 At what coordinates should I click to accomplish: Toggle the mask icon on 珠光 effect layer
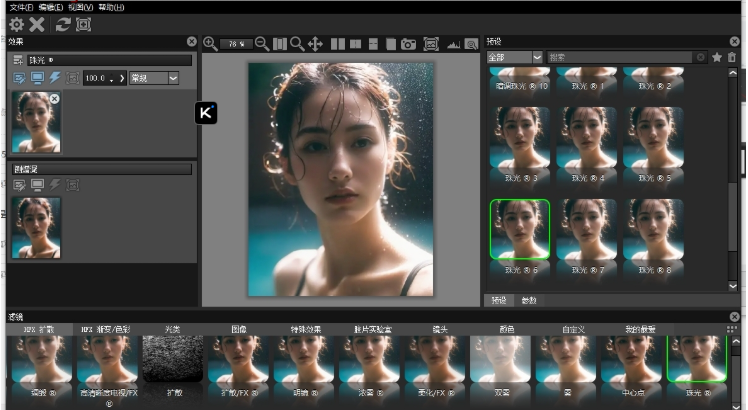pyautogui.click(x=72, y=78)
